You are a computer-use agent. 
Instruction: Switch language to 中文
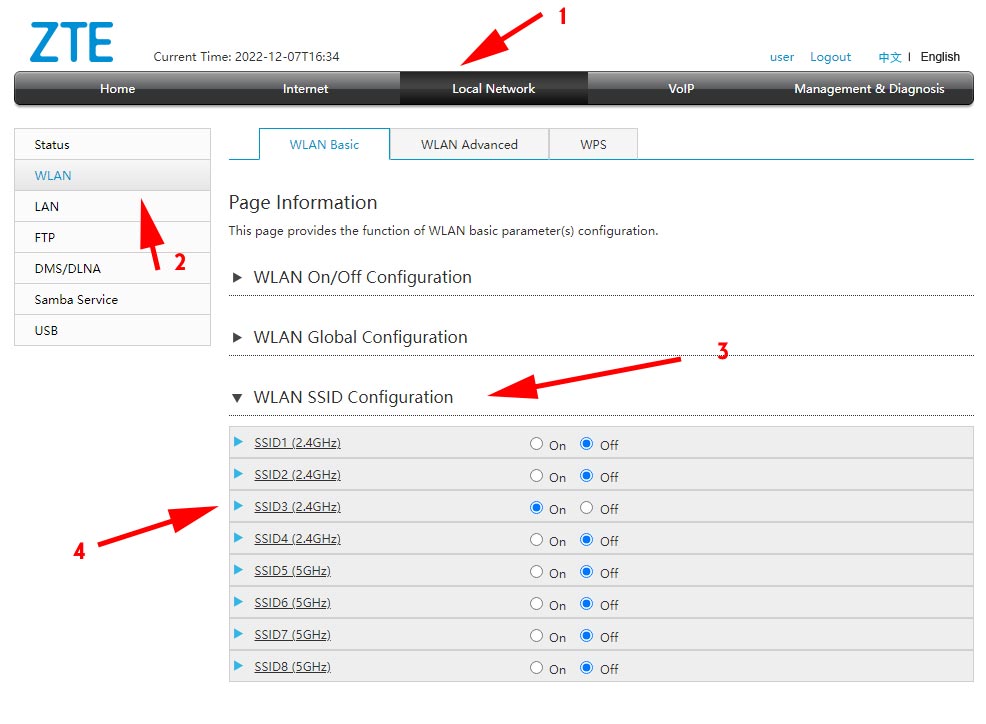coord(890,57)
